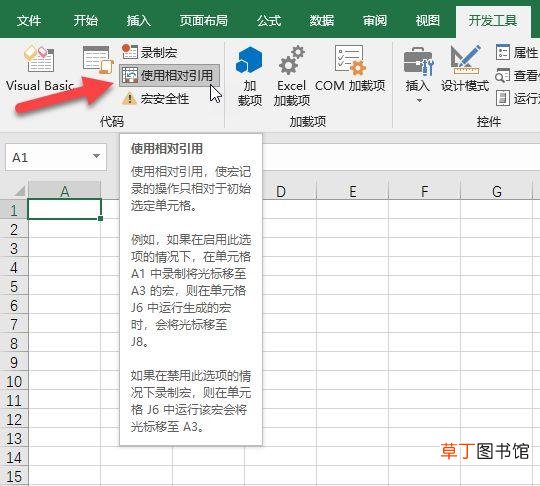Screen dimensions: 540x486
Task: Open the 文件 tab
Action: tap(29, 20)
